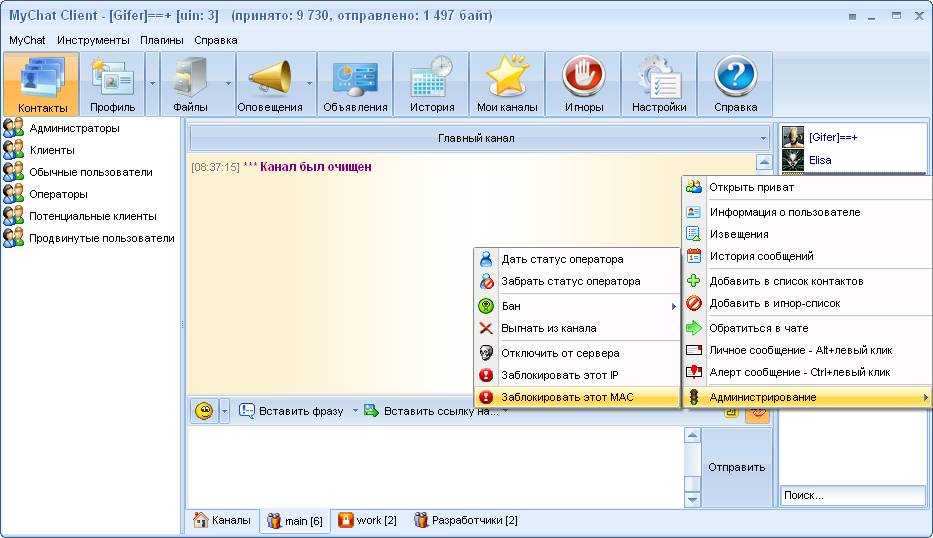Open the Справка menu bar item
Viewport: 933px width, 538px height.
click(x=216, y=40)
